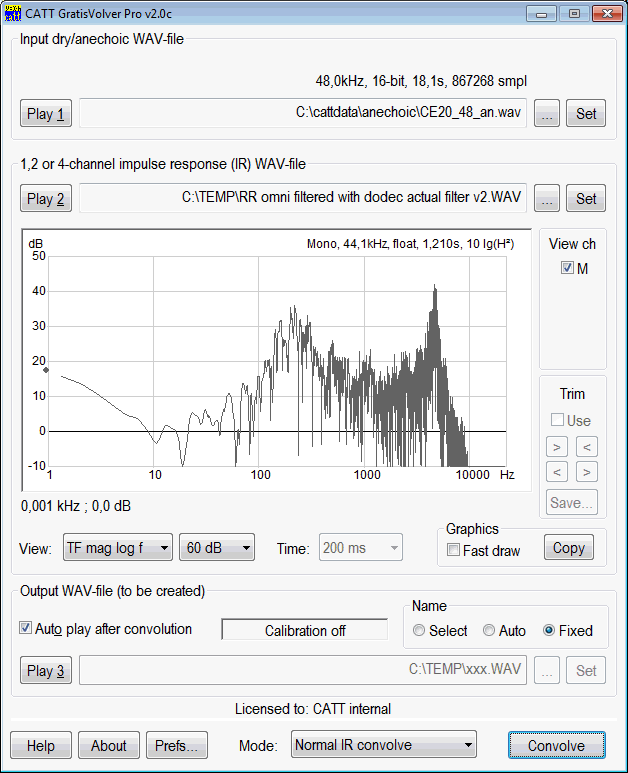Open browse dialog for impulse response file

pos(546,198)
